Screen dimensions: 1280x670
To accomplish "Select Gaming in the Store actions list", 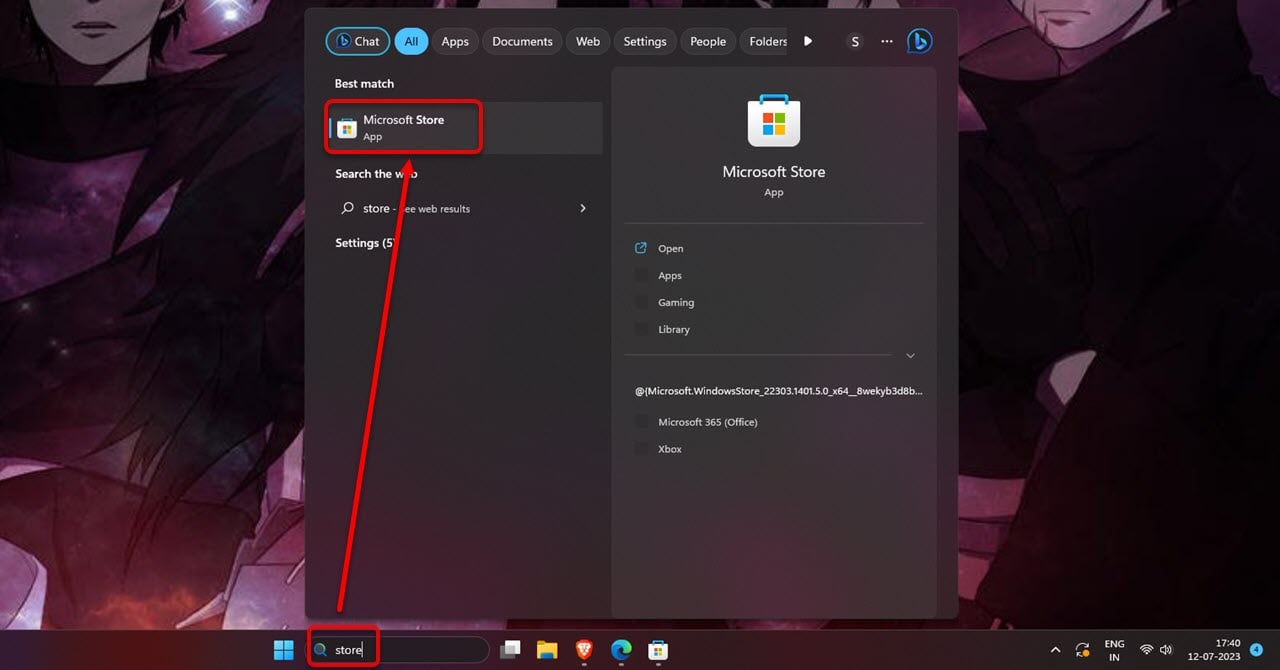I will pos(675,302).
